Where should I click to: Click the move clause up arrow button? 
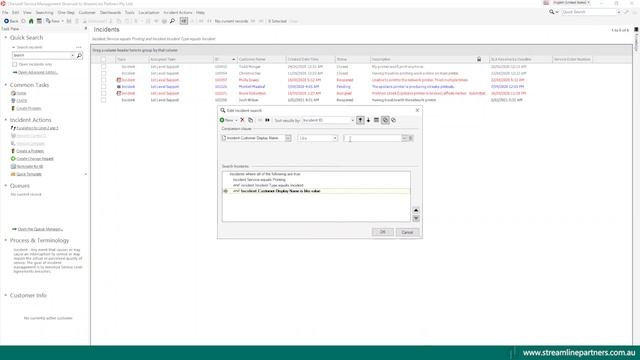point(416,210)
